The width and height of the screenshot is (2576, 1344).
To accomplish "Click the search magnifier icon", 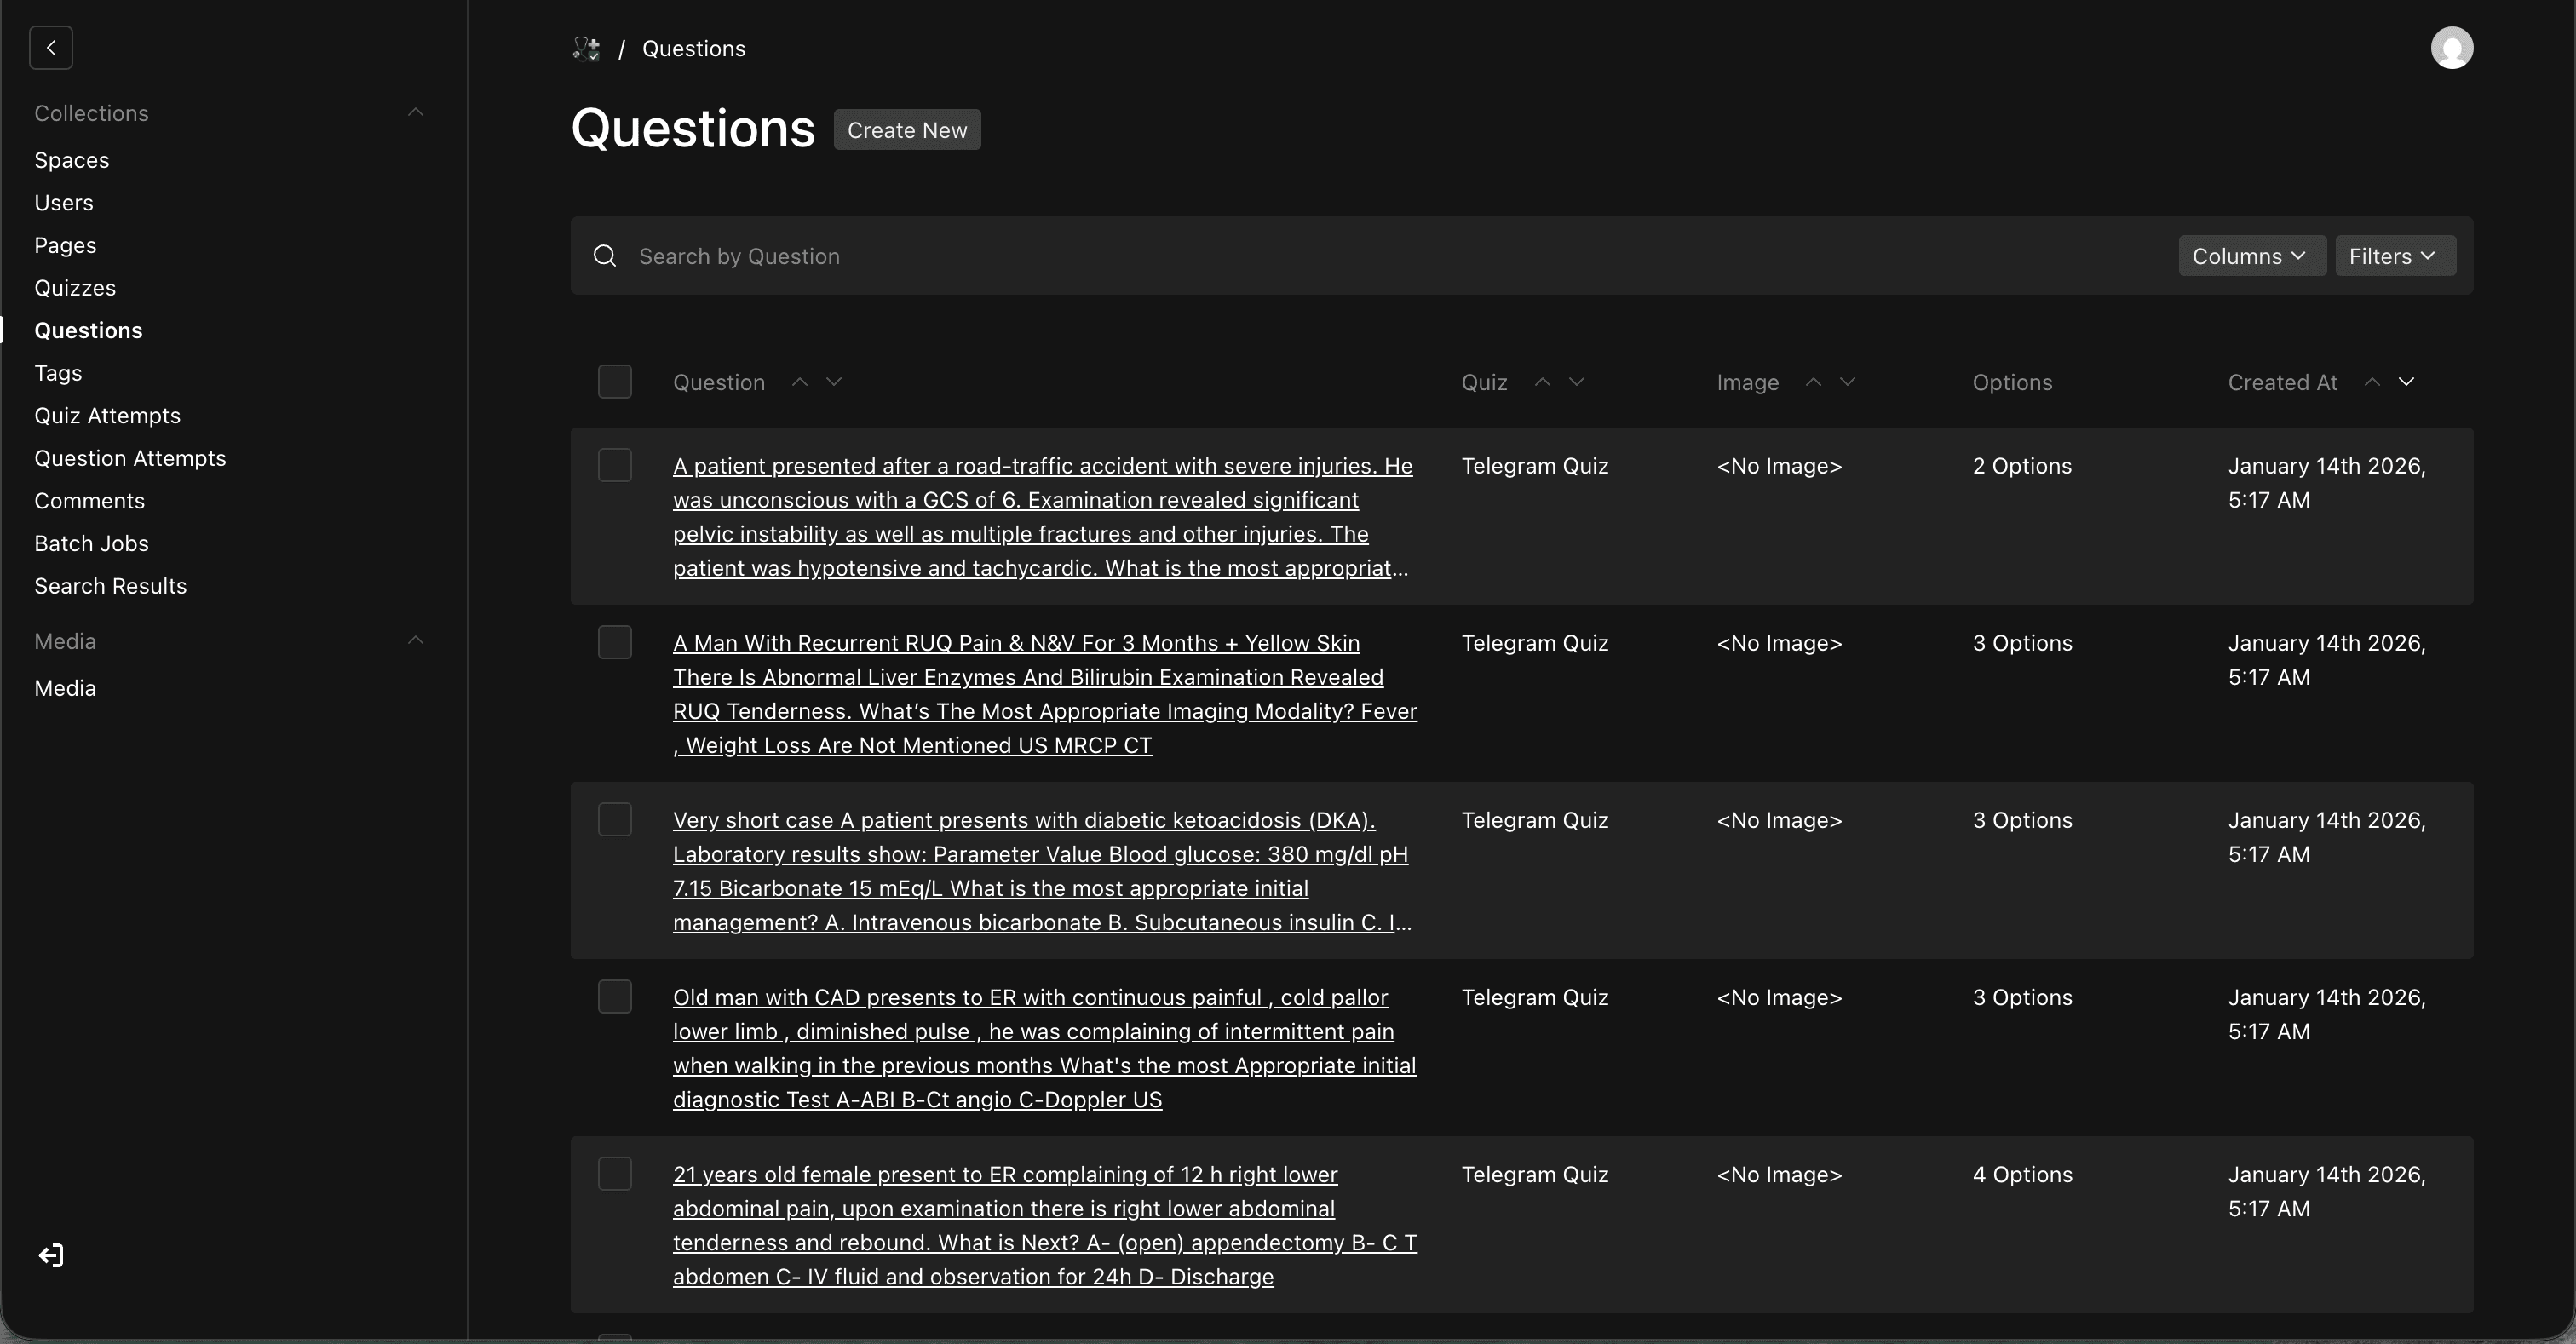I will [605, 255].
